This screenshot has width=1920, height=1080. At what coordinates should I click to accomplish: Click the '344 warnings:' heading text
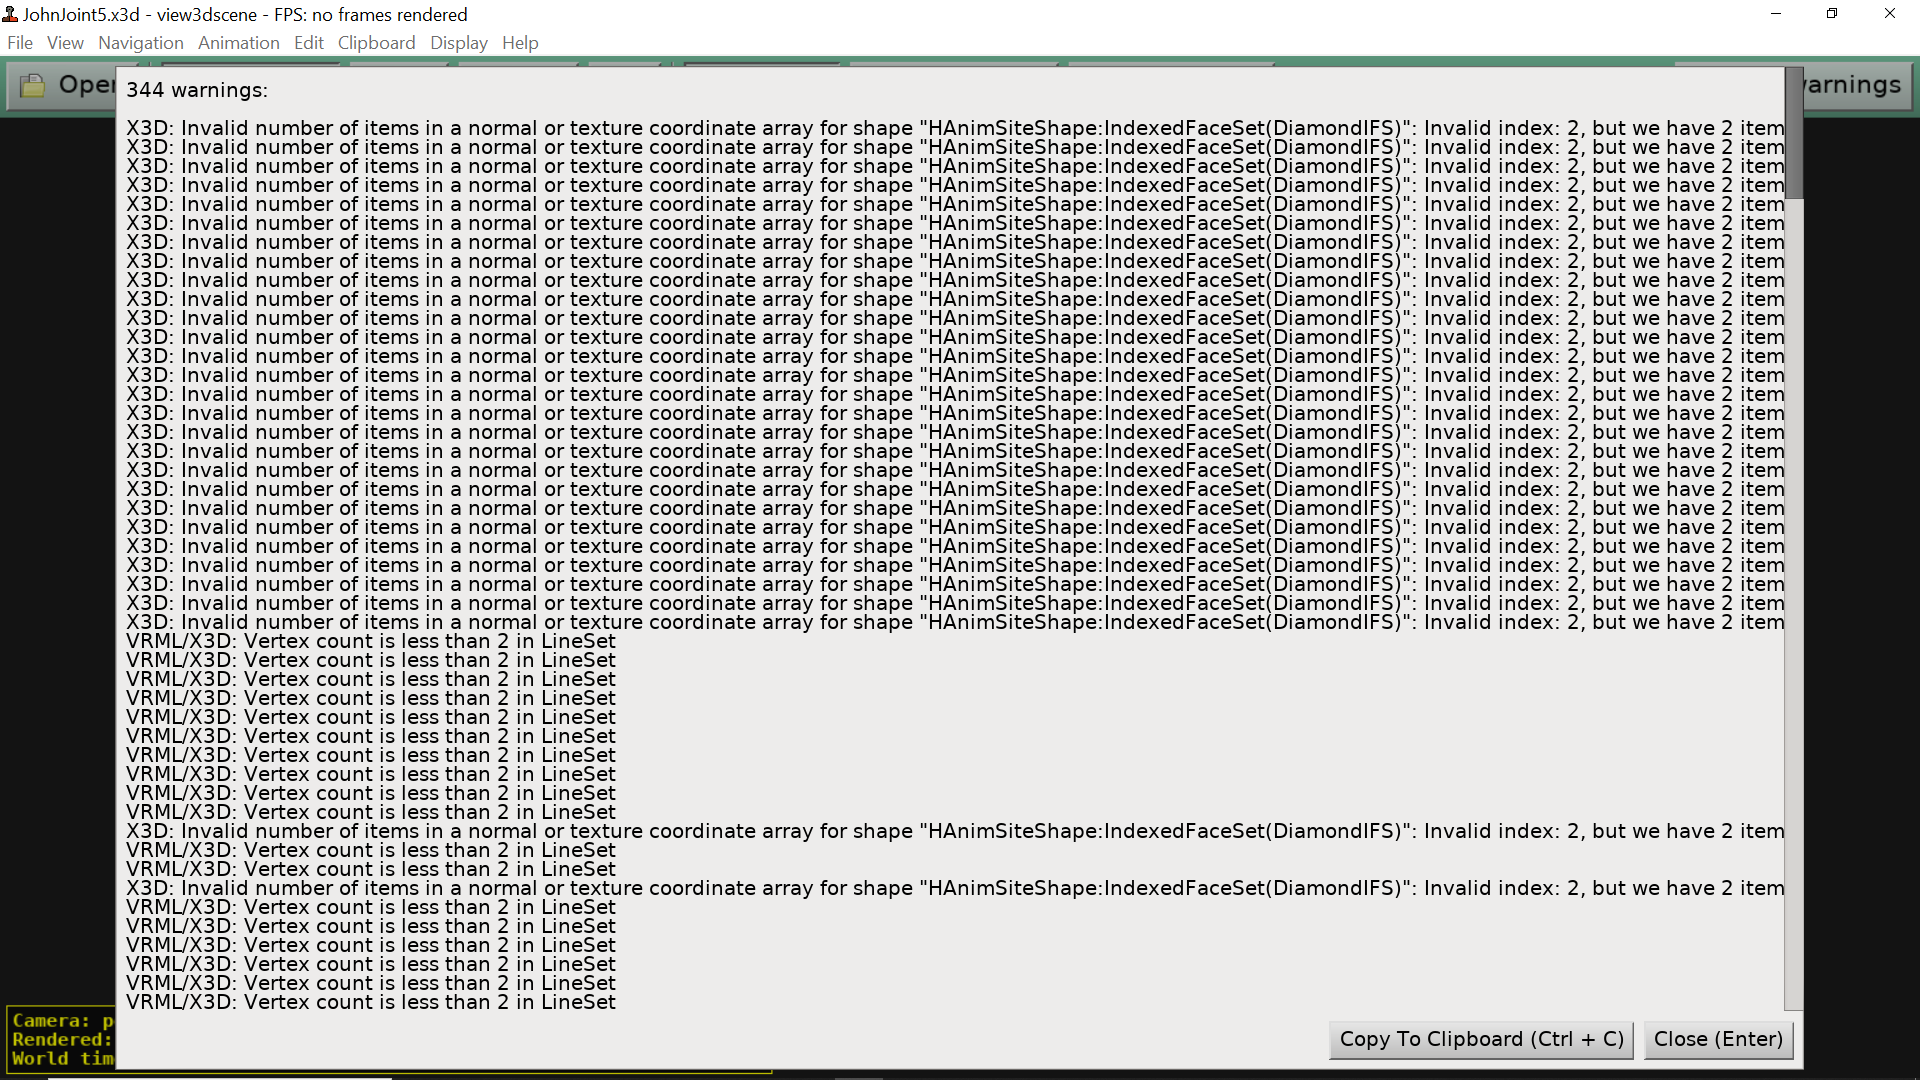[197, 90]
